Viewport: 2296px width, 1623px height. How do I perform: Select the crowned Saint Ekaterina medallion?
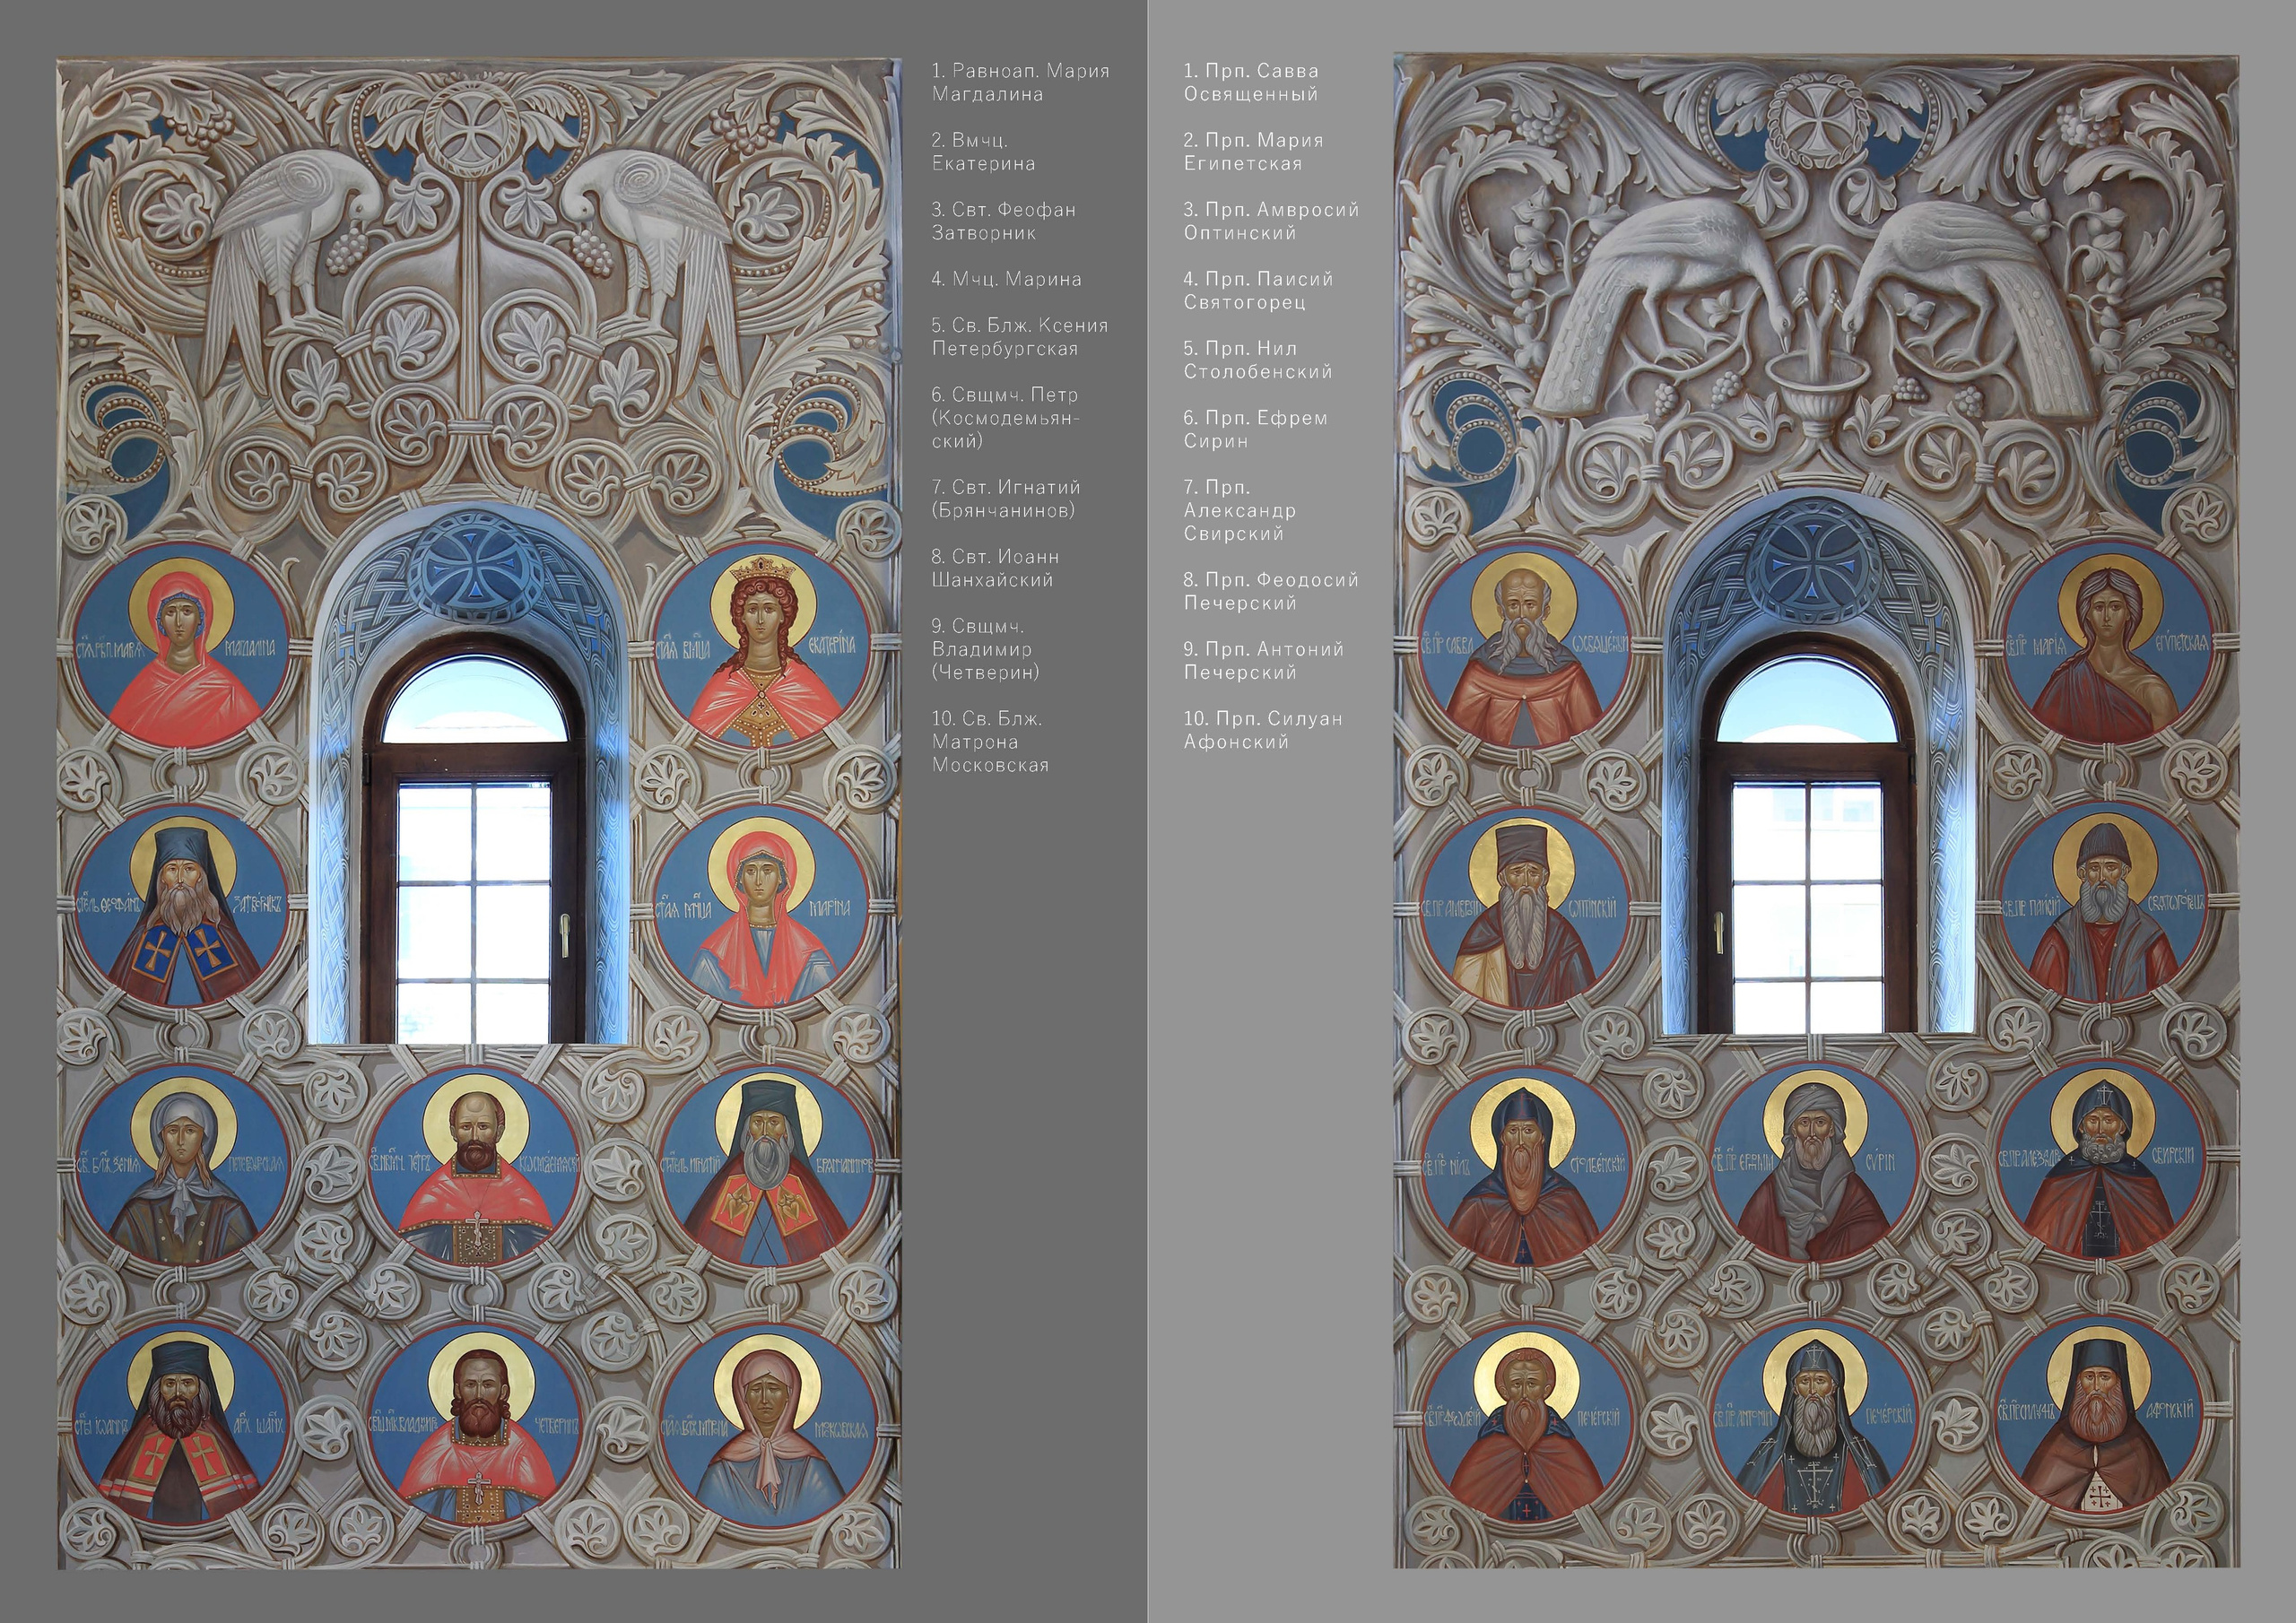pos(763,646)
